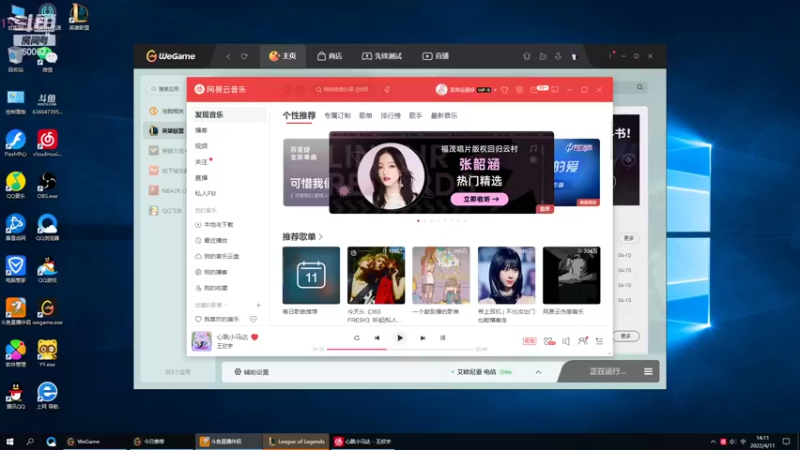Image resolution: width=800 pixels, height=450 pixels.
Task: Open the 推荐歌单 heading link
Action: pyautogui.click(x=303, y=237)
